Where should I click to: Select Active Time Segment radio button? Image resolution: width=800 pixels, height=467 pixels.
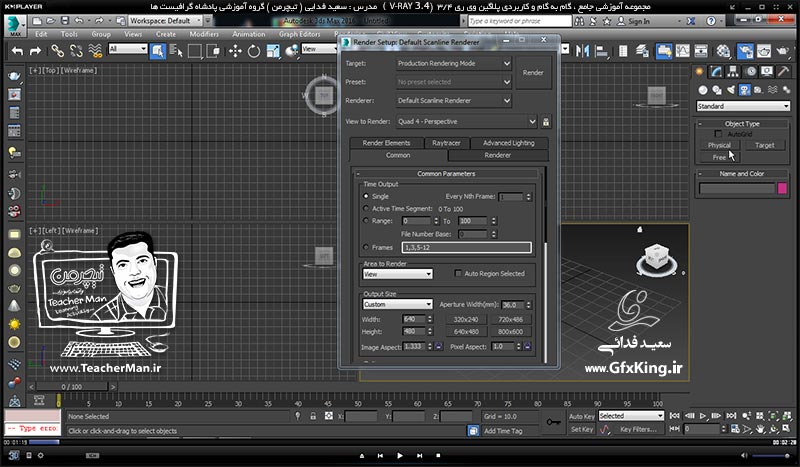[x=366, y=208]
